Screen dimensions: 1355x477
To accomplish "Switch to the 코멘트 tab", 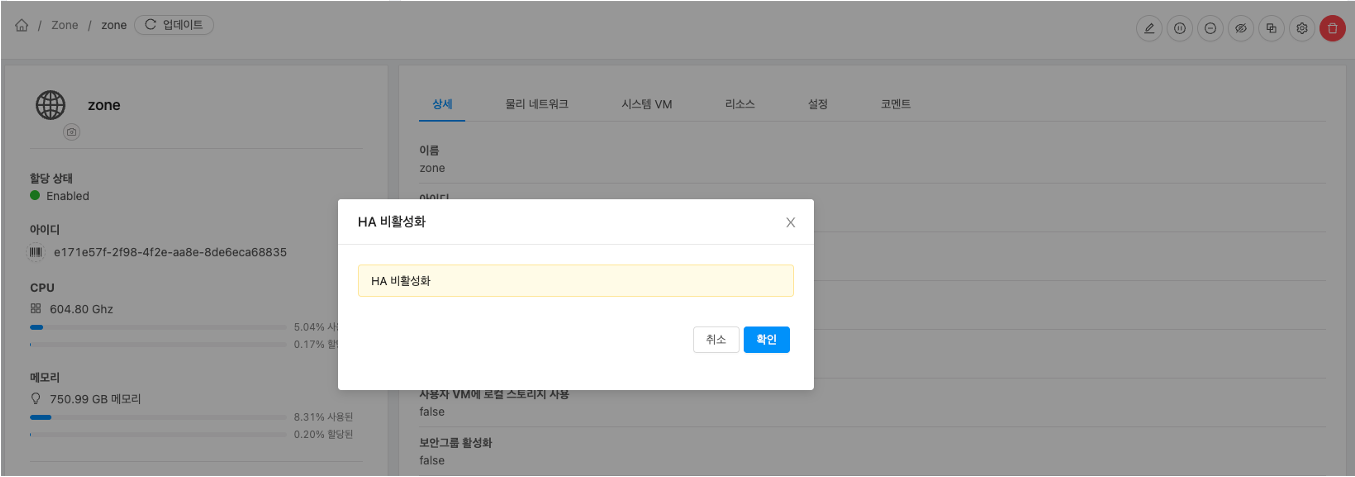I will pos(896,104).
